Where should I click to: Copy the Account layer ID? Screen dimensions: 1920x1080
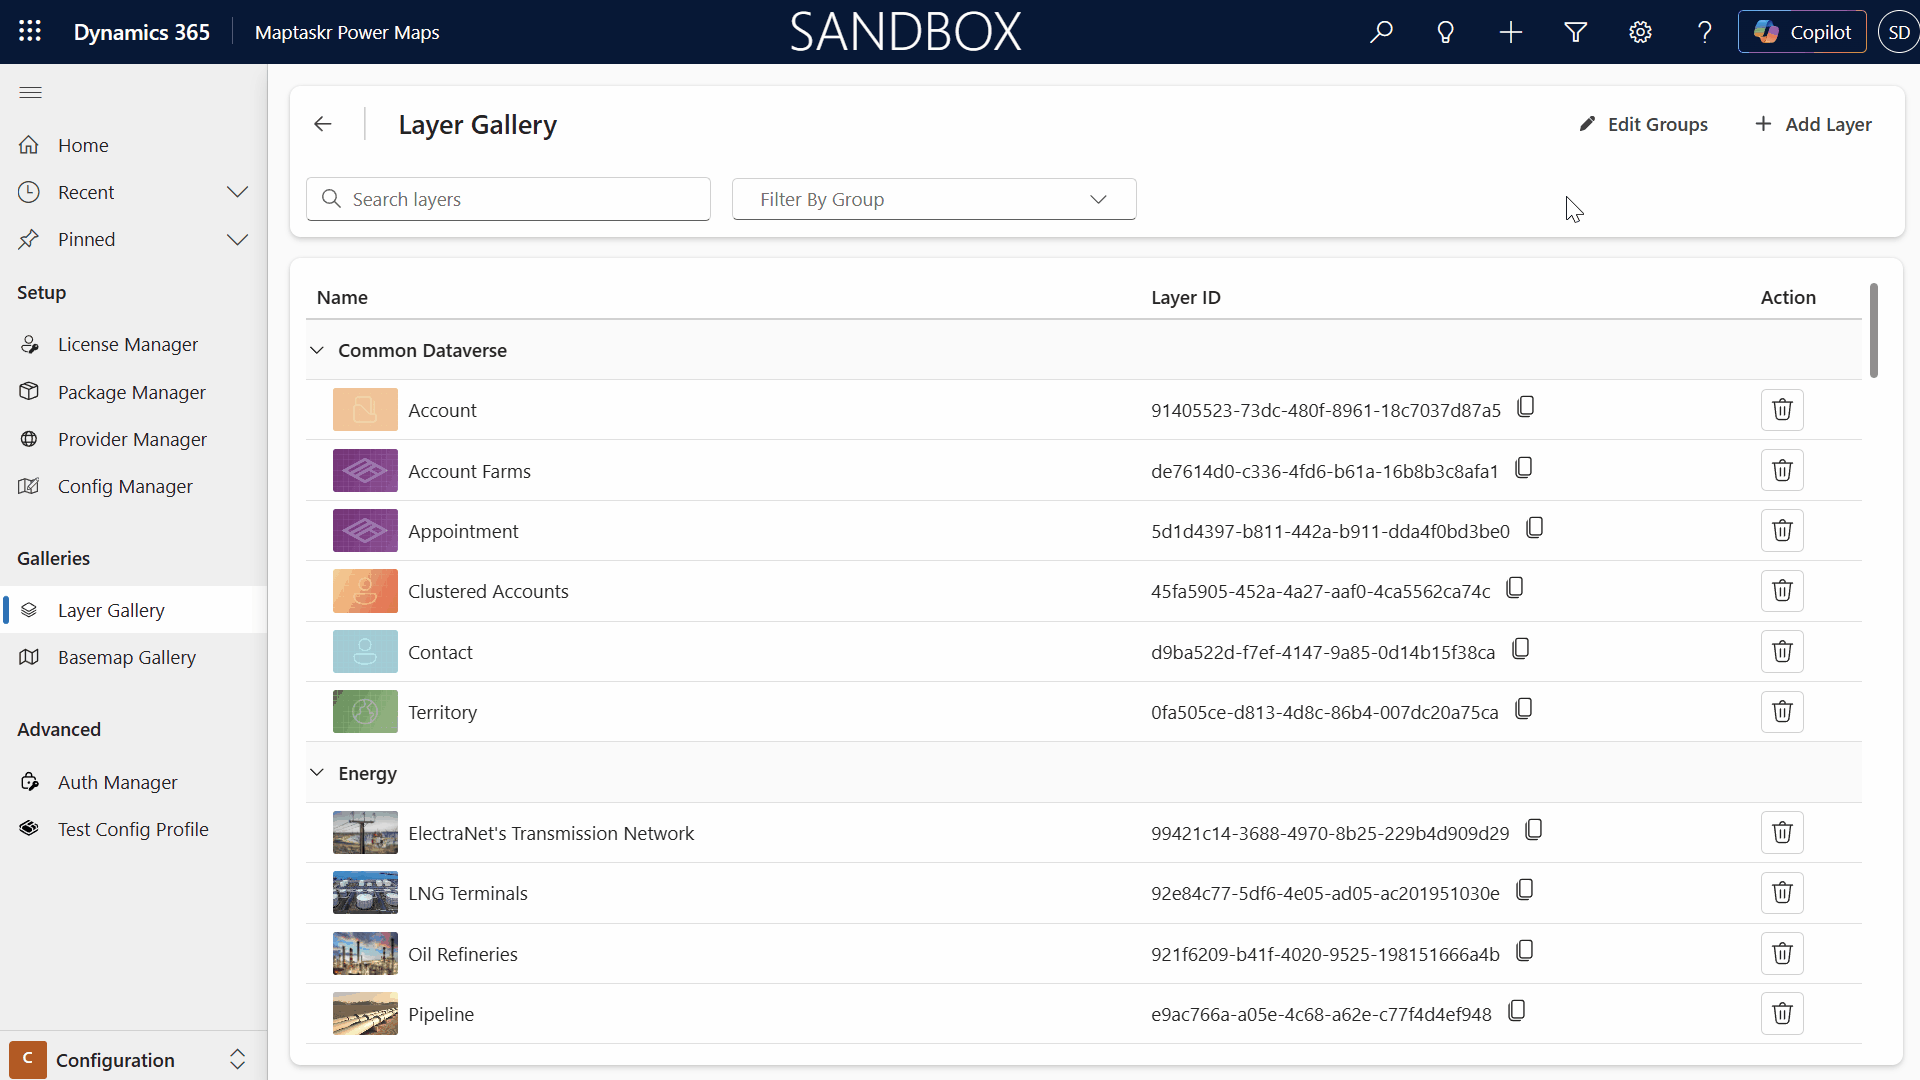[x=1526, y=407]
